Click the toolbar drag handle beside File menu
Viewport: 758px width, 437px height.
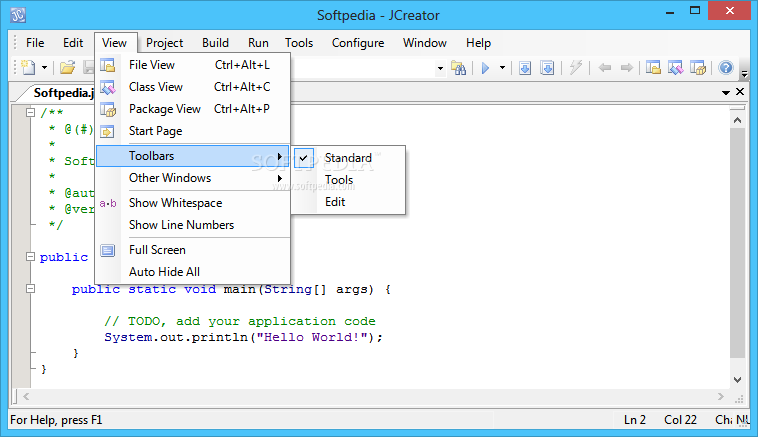[15, 43]
